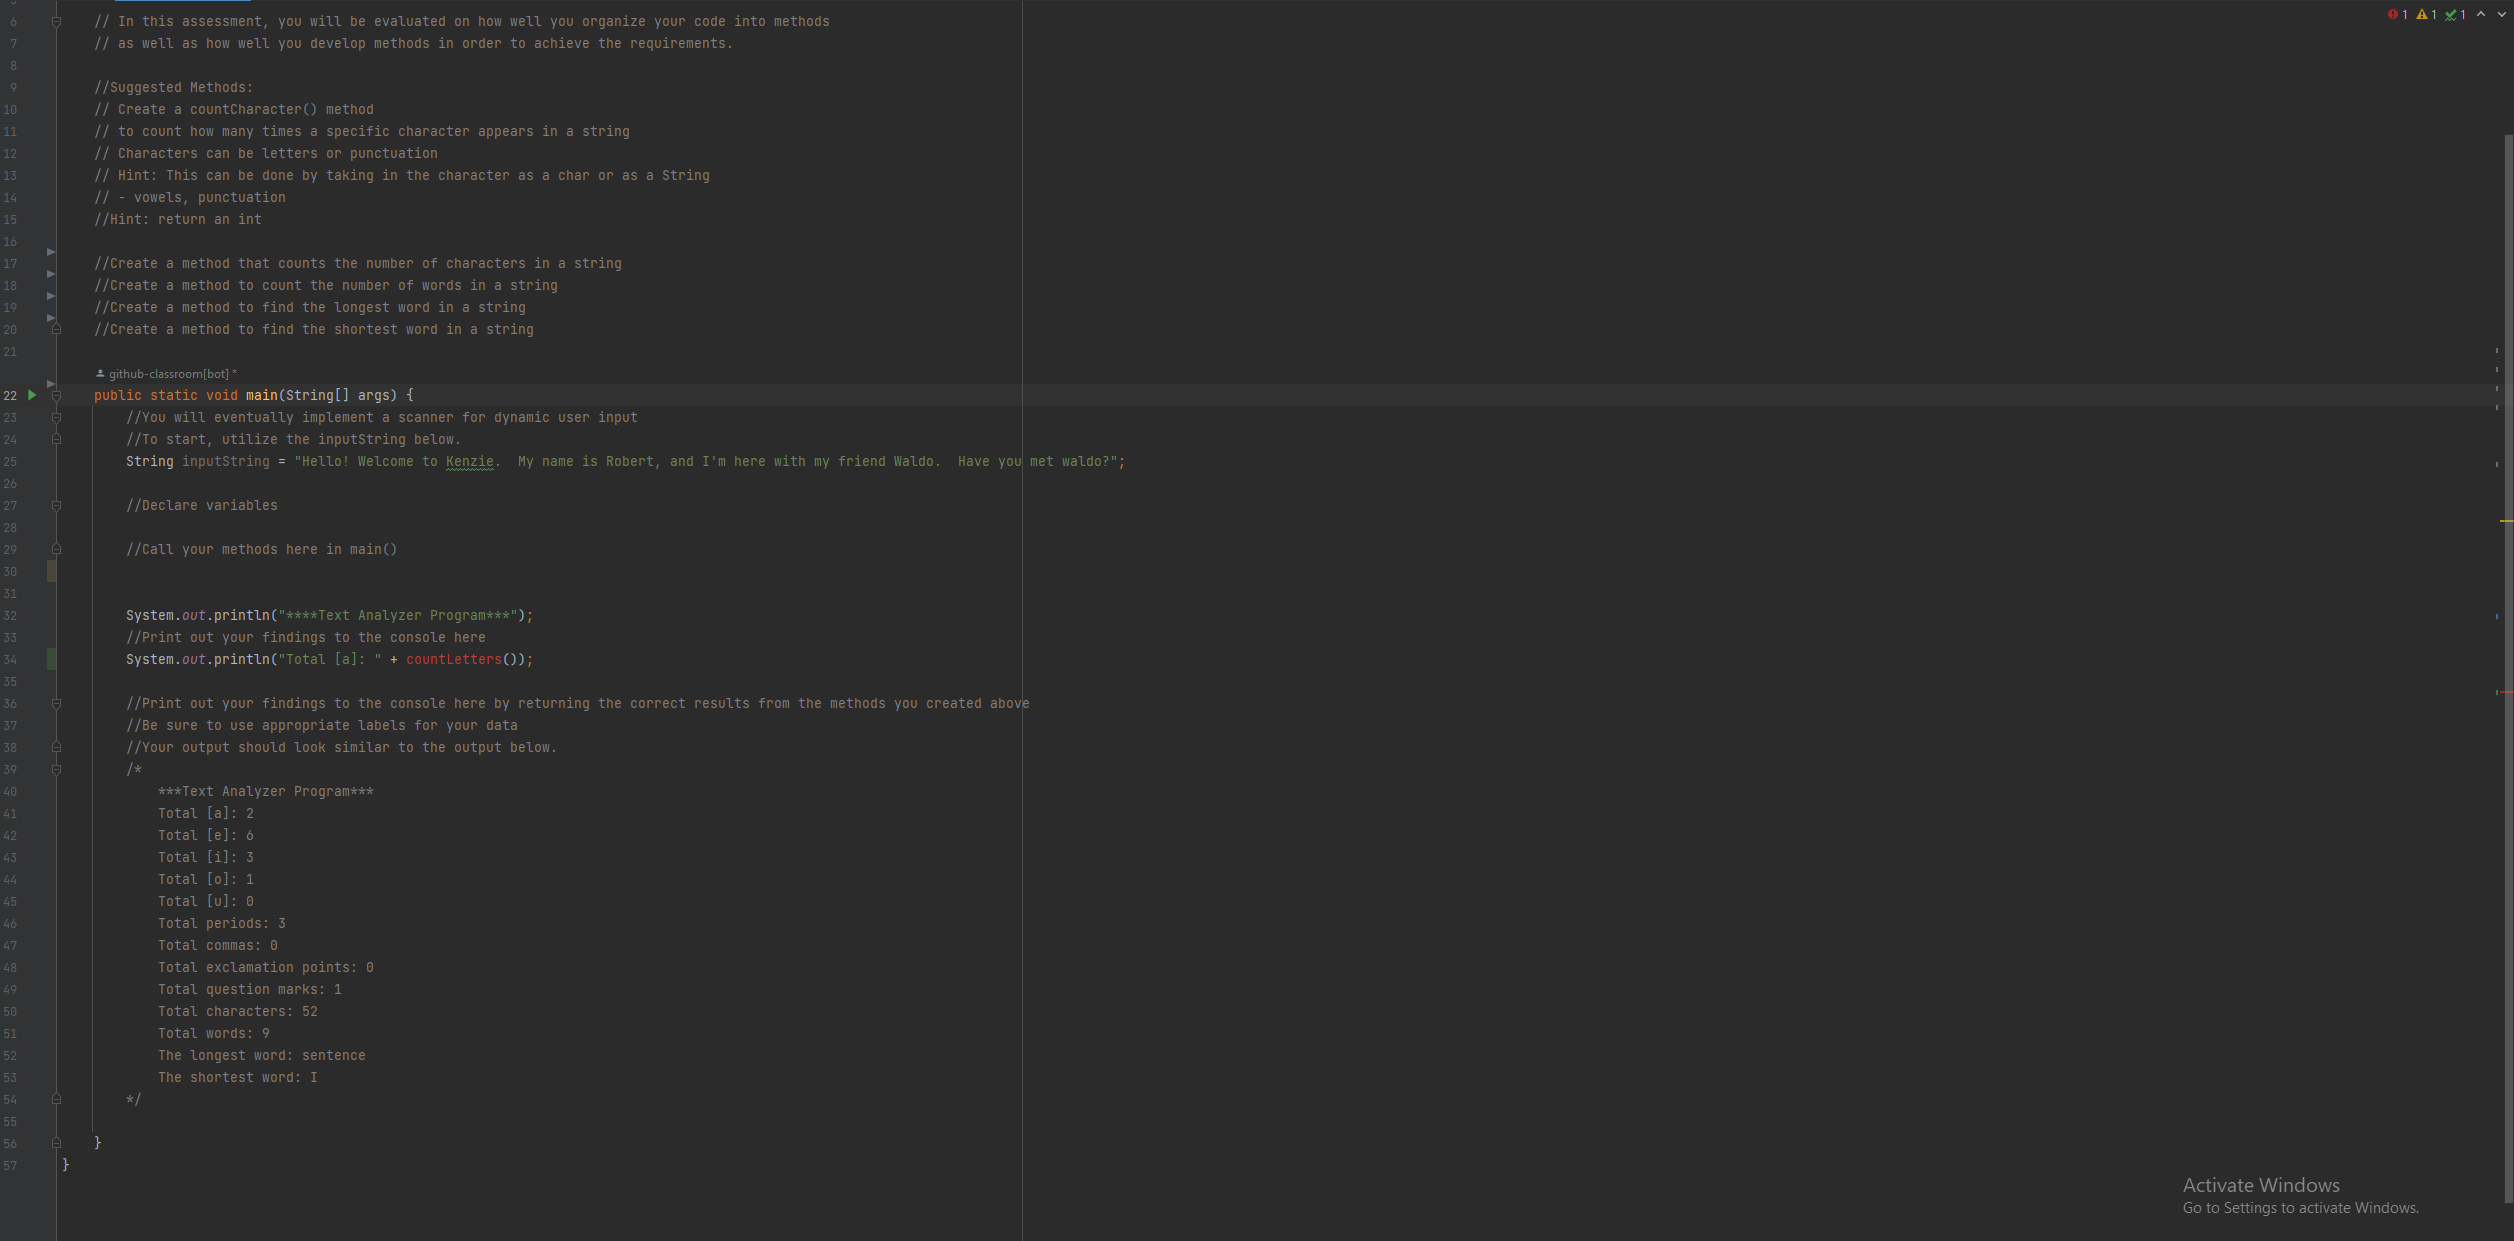The width and height of the screenshot is (2514, 1241).
Task: Click the red countLetters unresolved method
Action: (x=453, y=659)
